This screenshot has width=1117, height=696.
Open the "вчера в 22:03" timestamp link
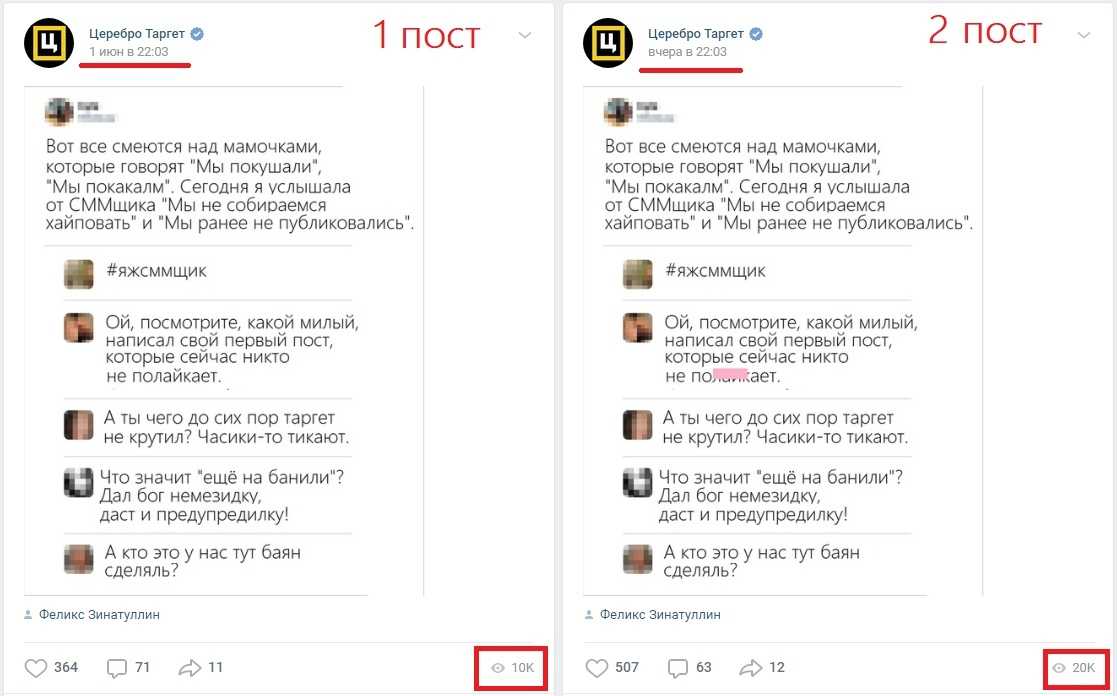(687, 51)
